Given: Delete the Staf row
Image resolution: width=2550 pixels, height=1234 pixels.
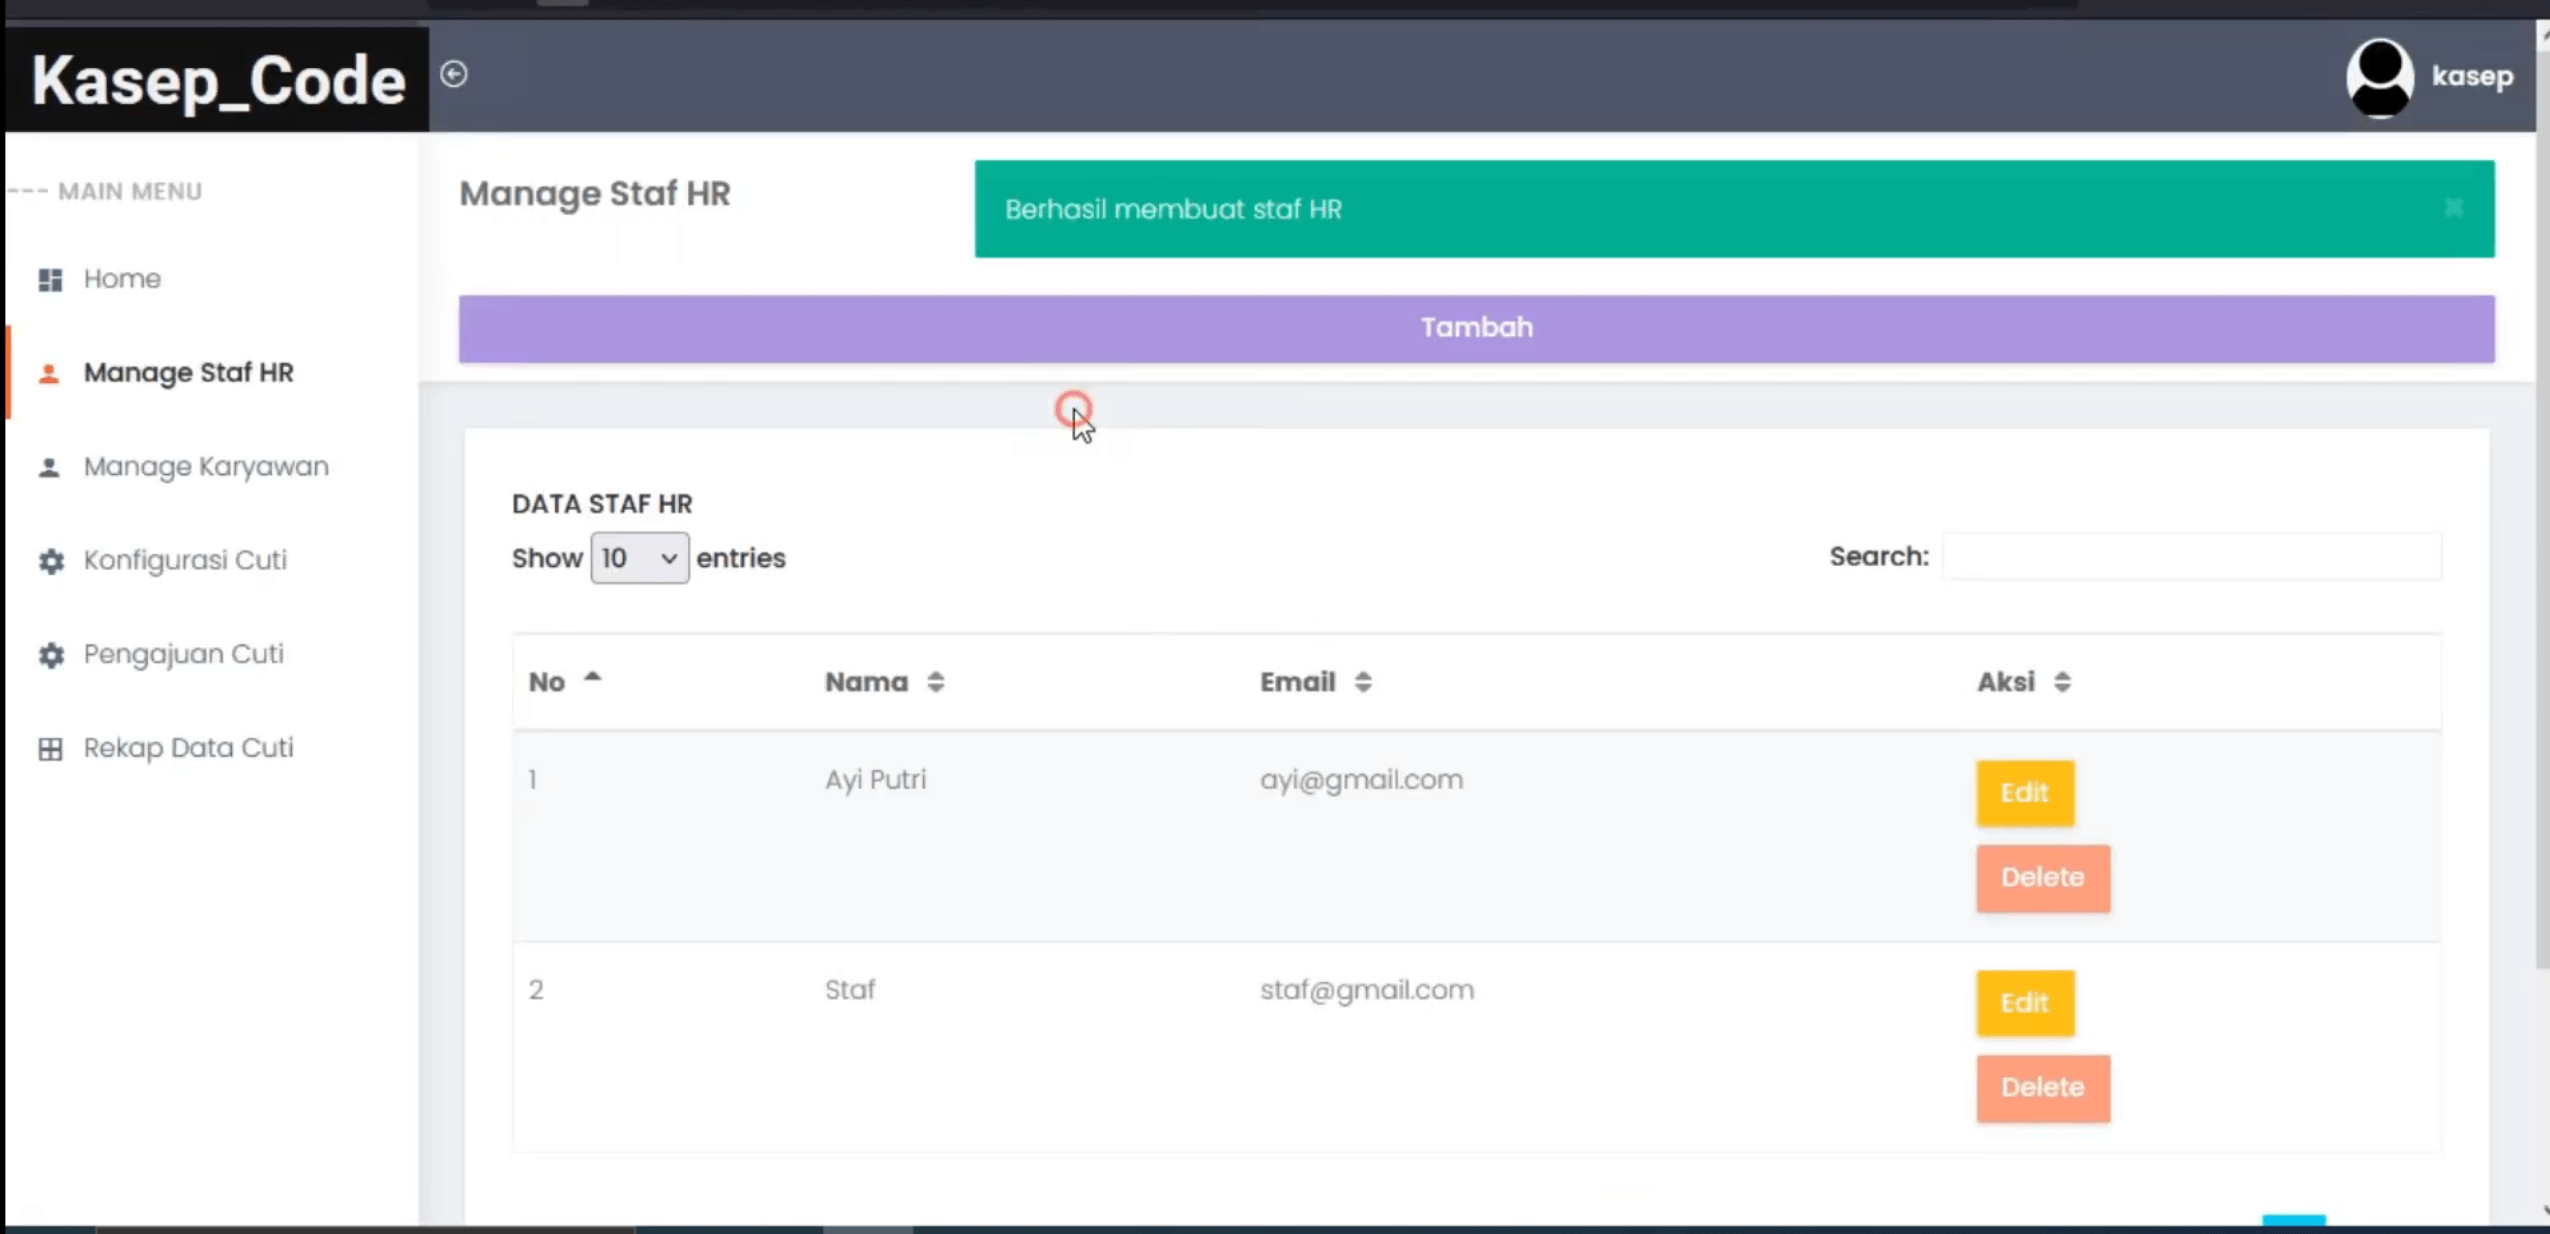Looking at the screenshot, I should (2043, 1088).
